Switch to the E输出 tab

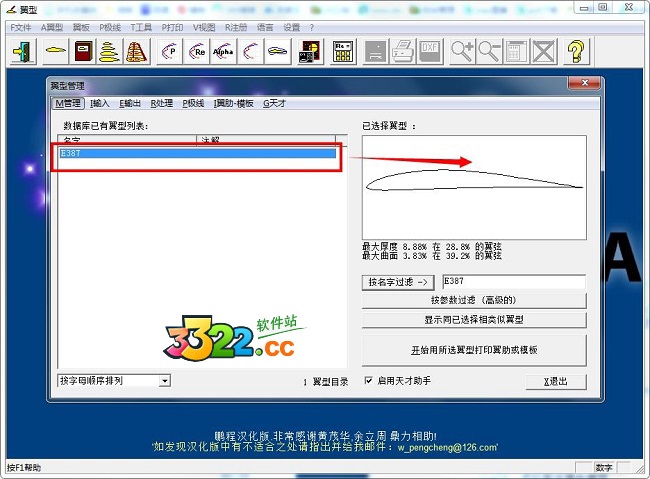[130, 103]
